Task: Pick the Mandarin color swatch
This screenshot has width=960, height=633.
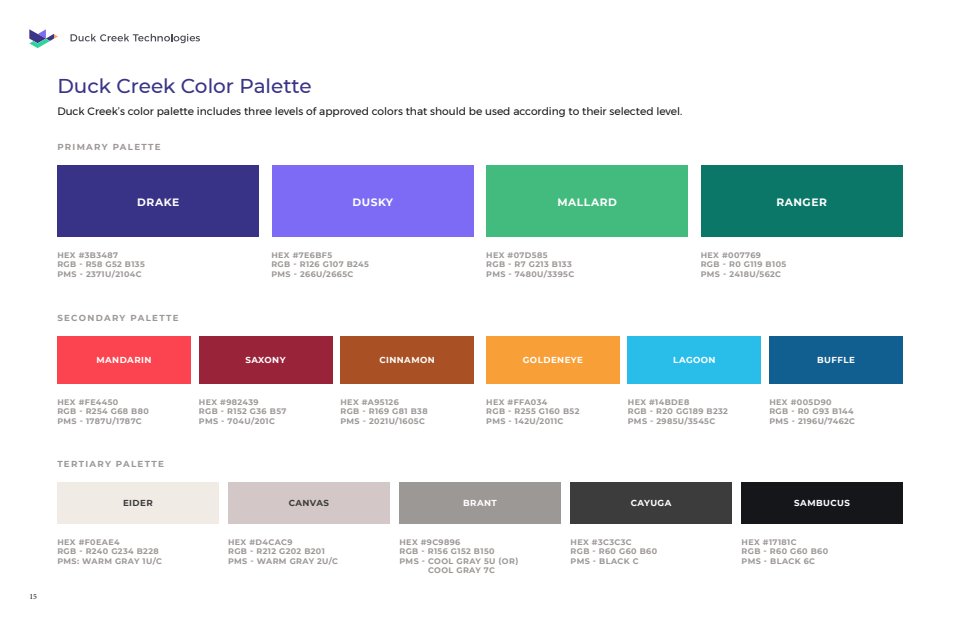Action: 124,360
